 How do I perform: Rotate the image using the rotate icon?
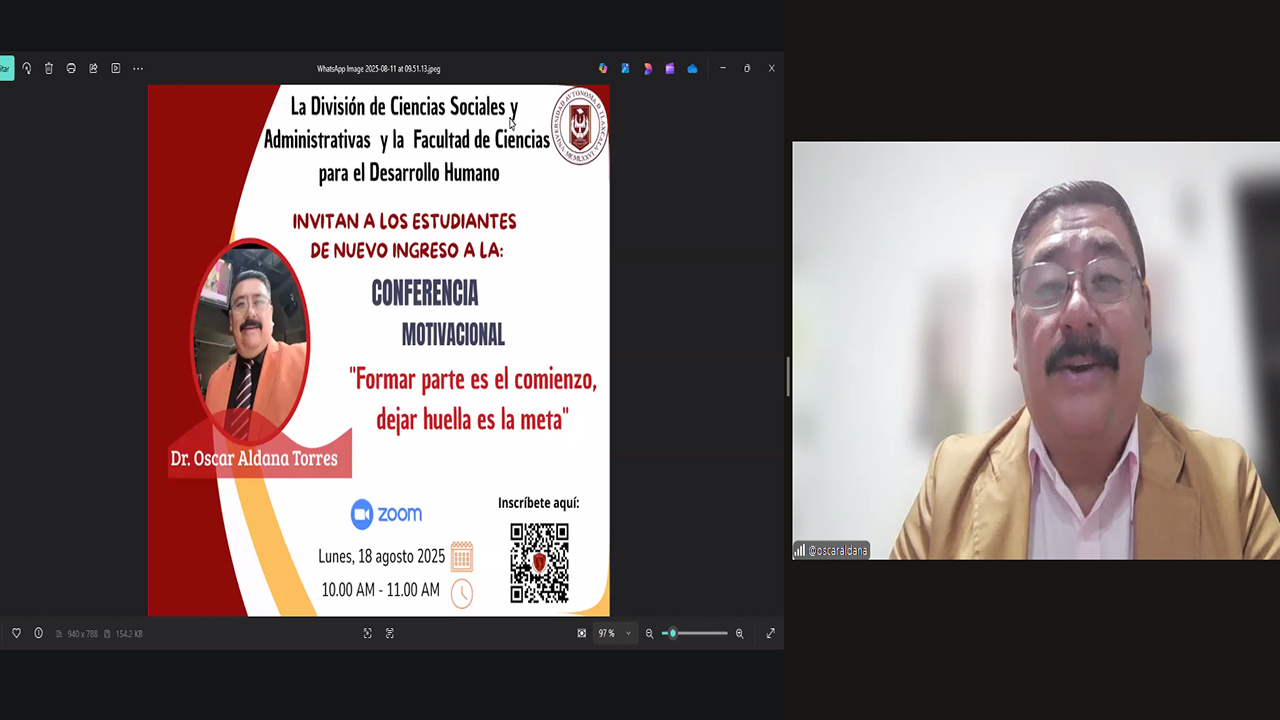pyautogui.click(x=27, y=68)
